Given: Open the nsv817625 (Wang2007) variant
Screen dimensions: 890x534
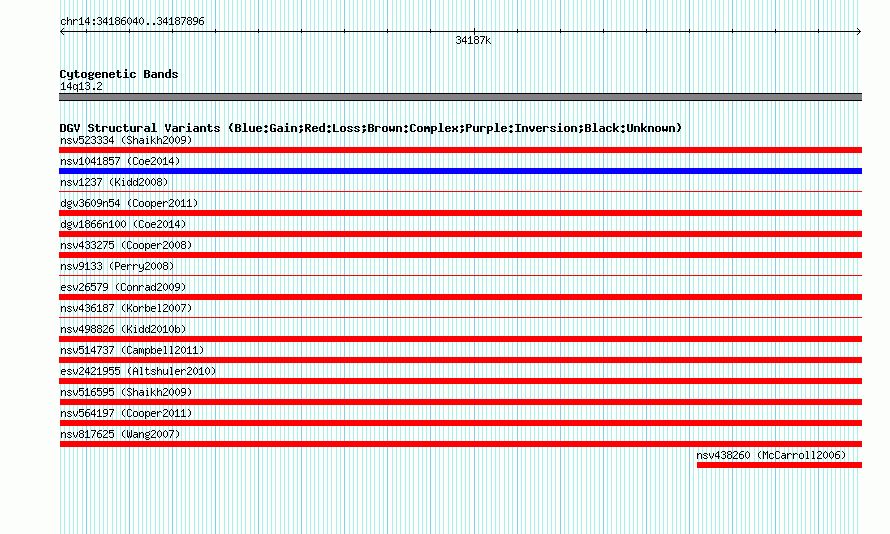Looking at the screenshot, I should click(x=120, y=434).
